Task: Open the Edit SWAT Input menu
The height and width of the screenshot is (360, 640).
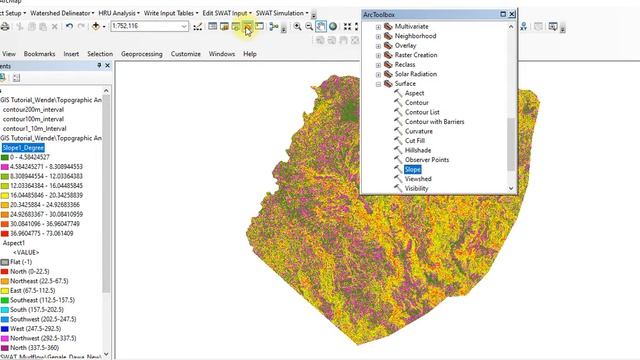Action: tap(227, 13)
